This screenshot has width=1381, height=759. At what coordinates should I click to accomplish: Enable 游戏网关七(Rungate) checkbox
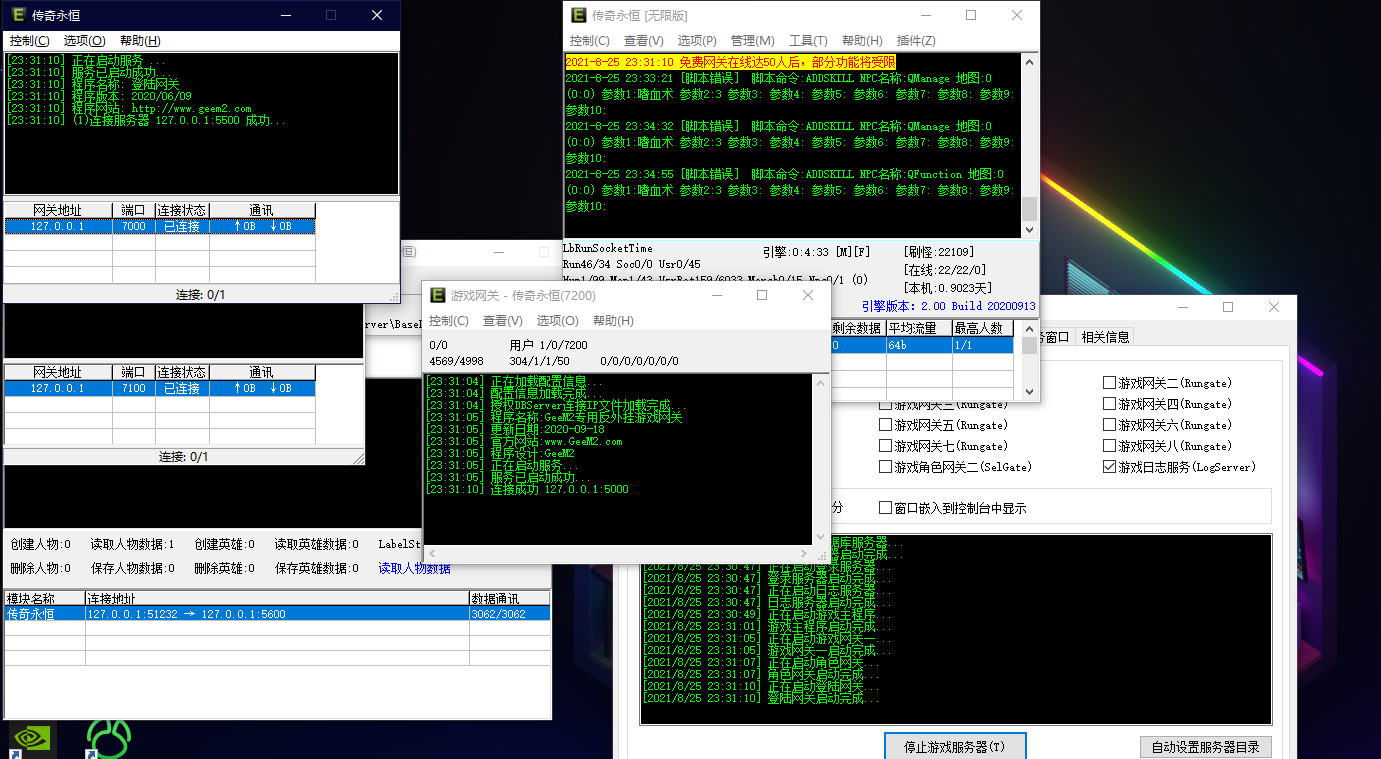pos(885,446)
